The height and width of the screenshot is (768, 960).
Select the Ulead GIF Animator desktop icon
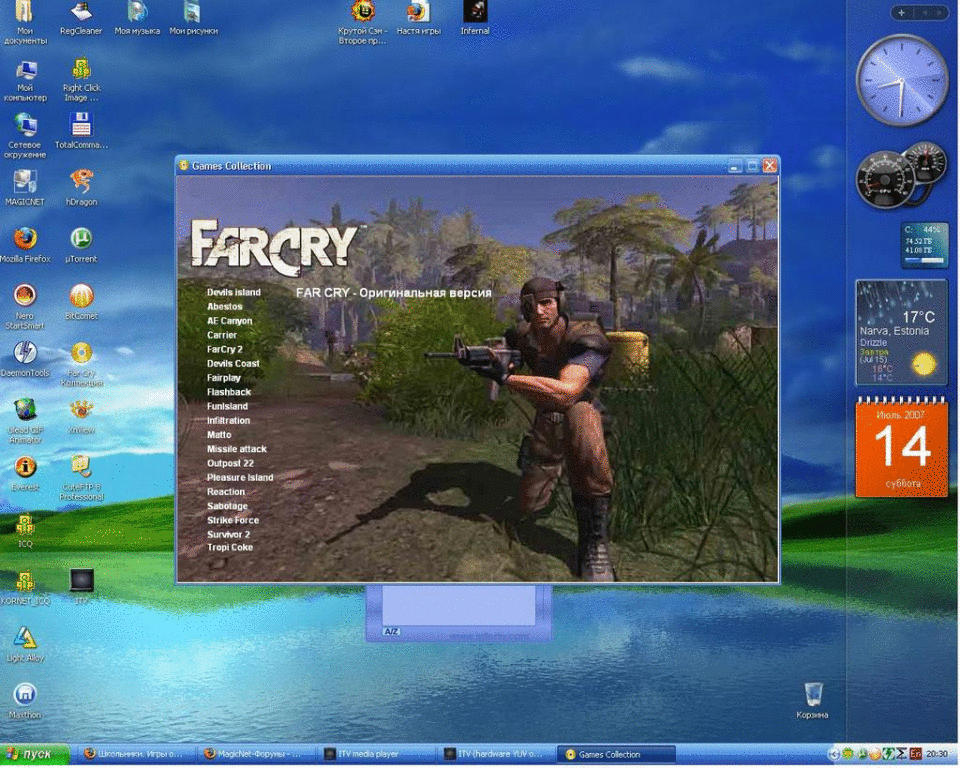point(24,421)
